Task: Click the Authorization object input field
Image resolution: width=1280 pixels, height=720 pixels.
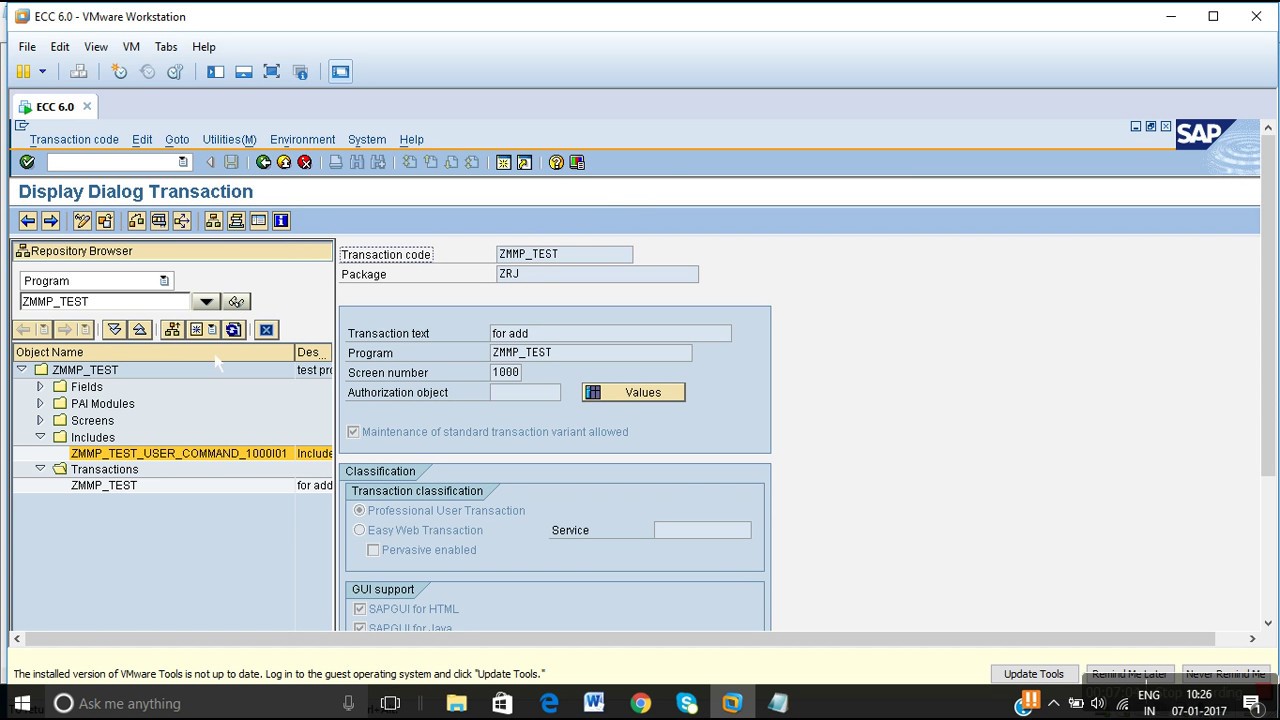Action: tap(525, 393)
